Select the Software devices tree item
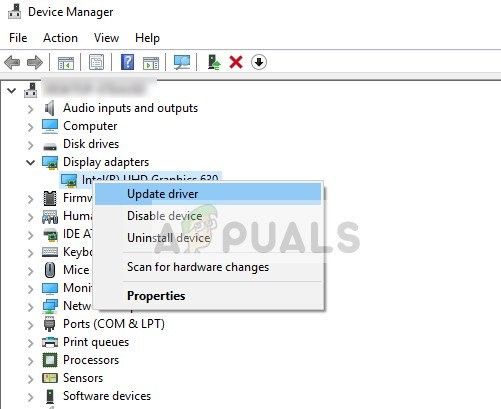501x409 pixels. click(107, 396)
